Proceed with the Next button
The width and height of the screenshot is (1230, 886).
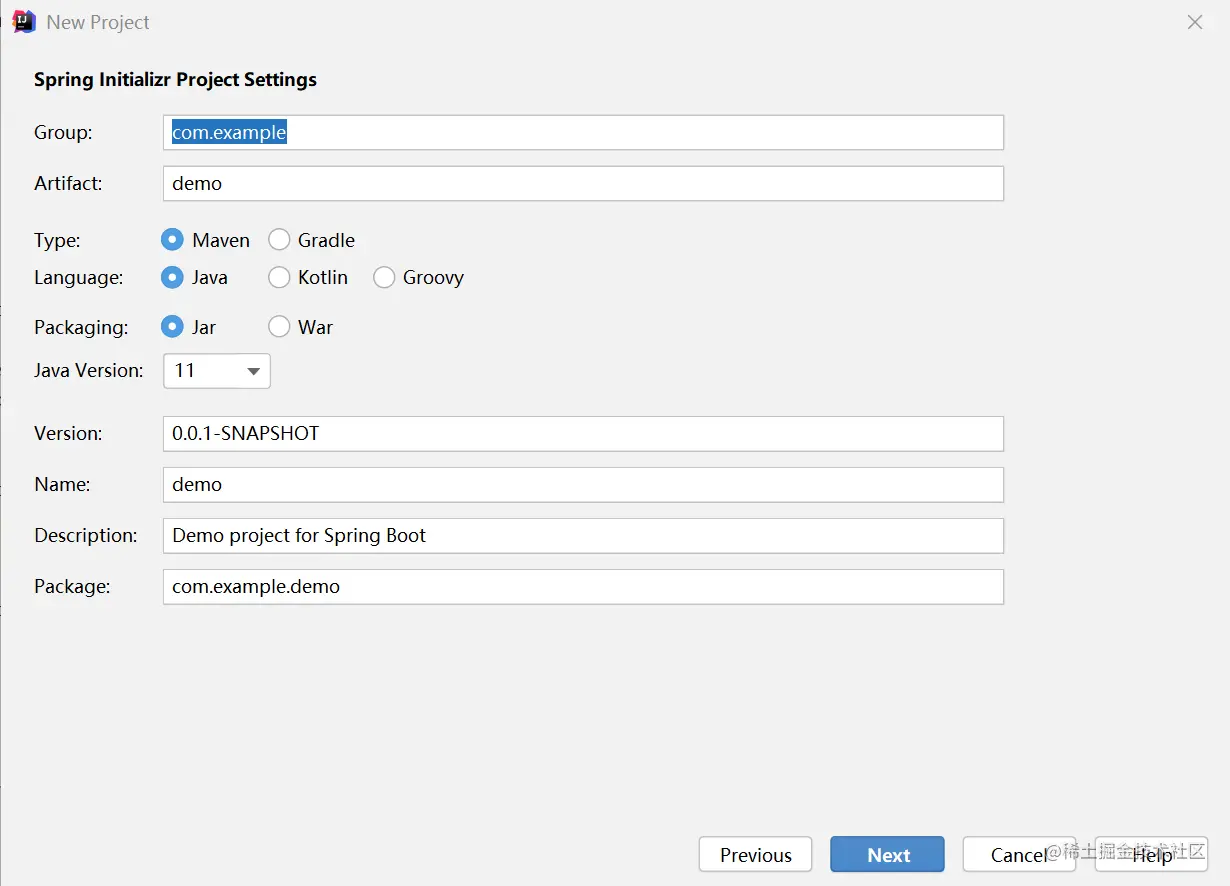pos(887,854)
